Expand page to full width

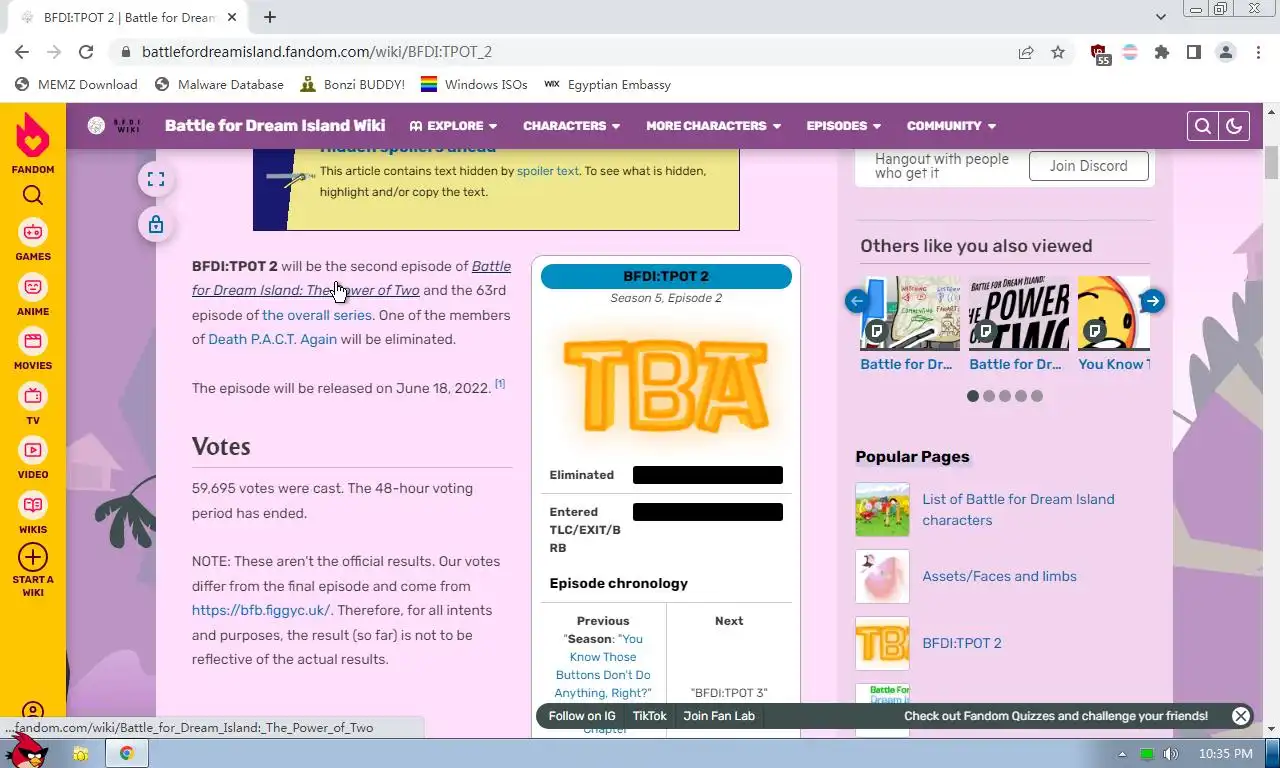tap(156, 180)
